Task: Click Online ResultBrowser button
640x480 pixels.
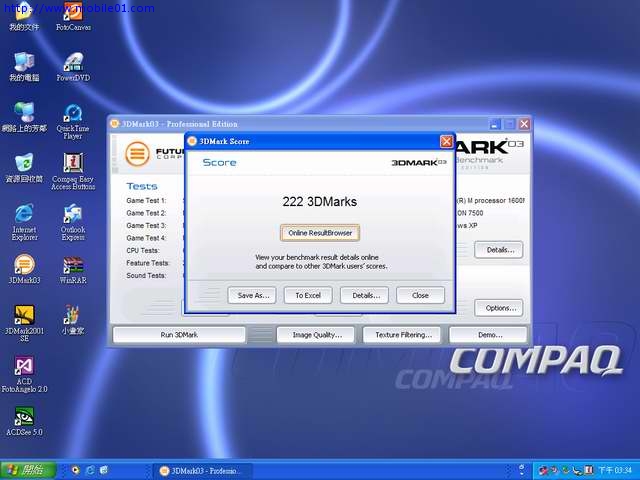Action: click(x=320, y=233)
